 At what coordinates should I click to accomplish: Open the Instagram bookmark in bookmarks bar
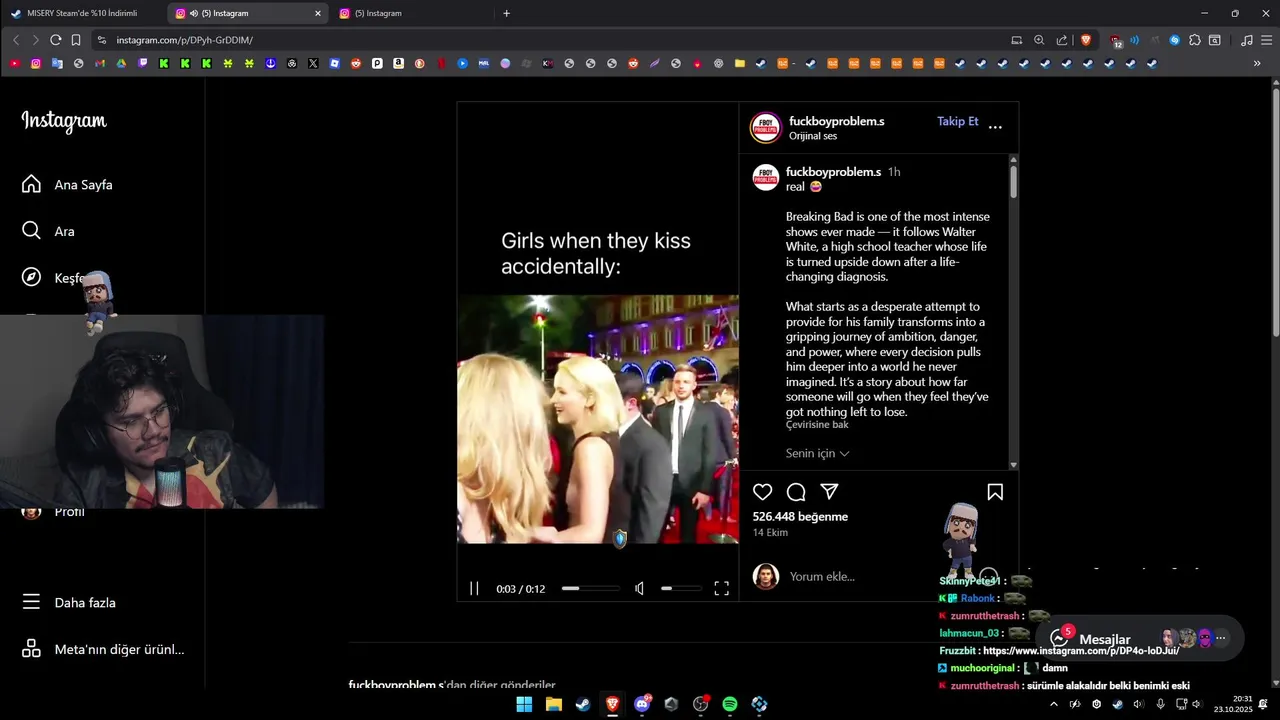click(x=36, y=63)
